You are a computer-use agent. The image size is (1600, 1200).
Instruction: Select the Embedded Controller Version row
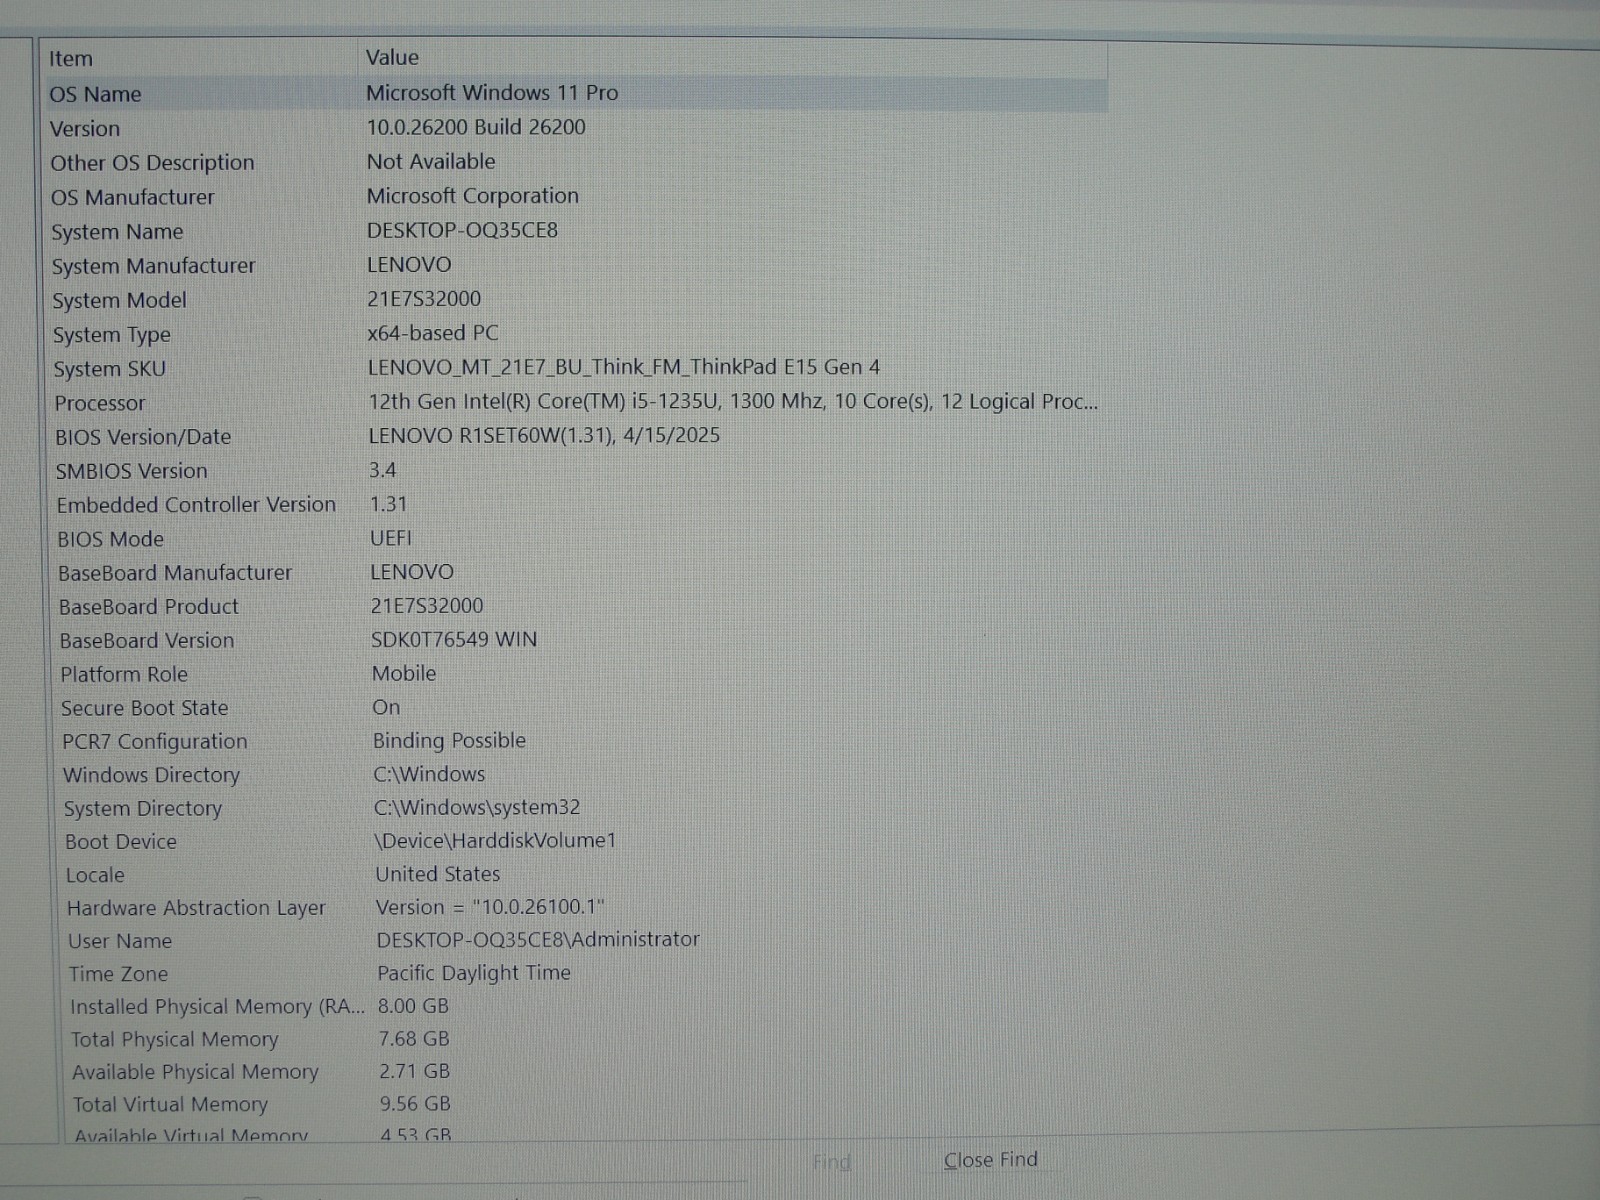pos(196,505)
